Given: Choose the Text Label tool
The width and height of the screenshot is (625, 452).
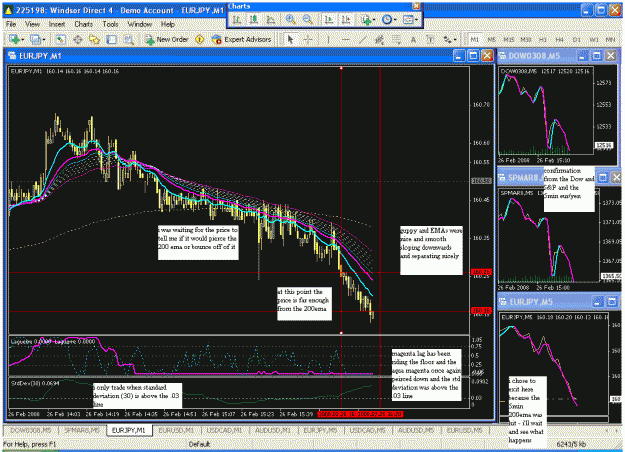Looking at the screenshot, I should 430,39.
